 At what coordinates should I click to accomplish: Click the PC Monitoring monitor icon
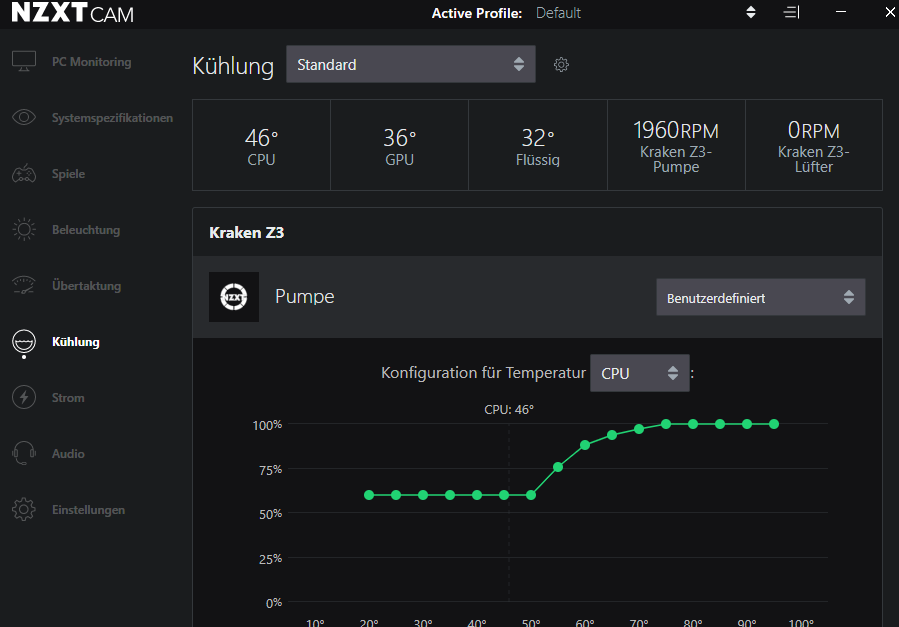[24, 61]
